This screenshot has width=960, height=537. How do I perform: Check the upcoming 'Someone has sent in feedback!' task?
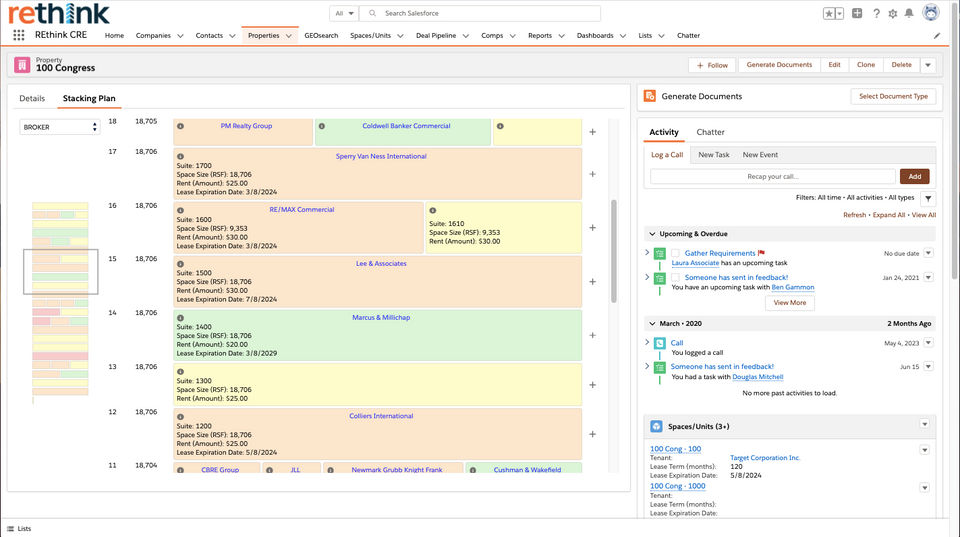click(676, 277)
